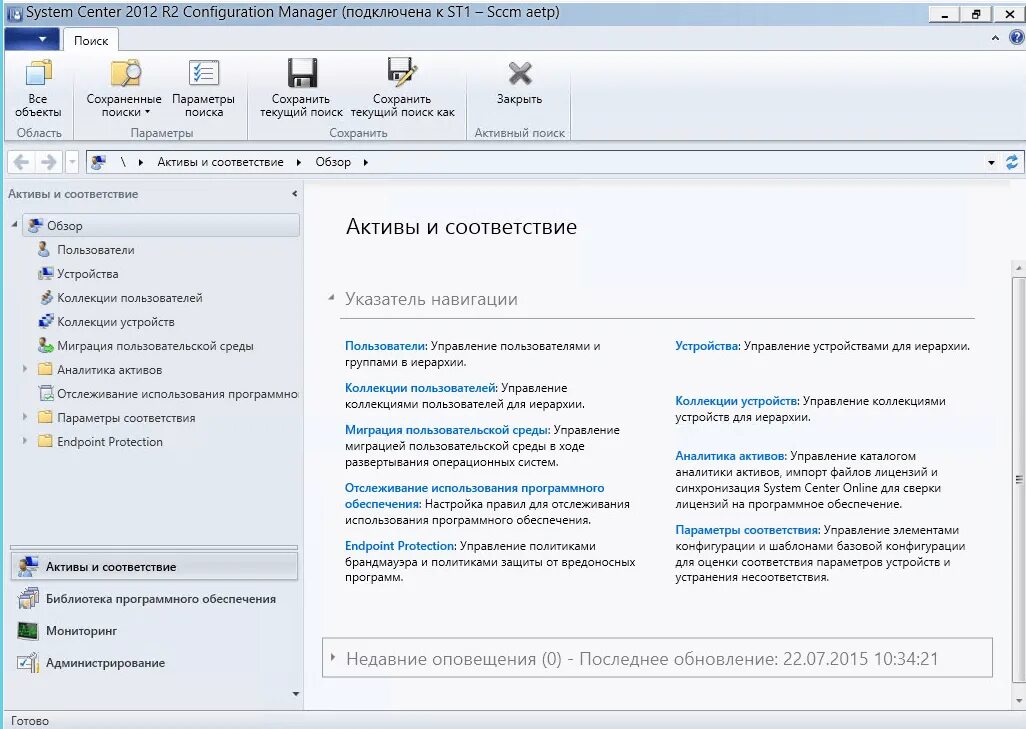Image resolution: width=1026 pixels, height=729 pixels.
Task: Open the Мониторинг workspace
Action: (154, 631)
